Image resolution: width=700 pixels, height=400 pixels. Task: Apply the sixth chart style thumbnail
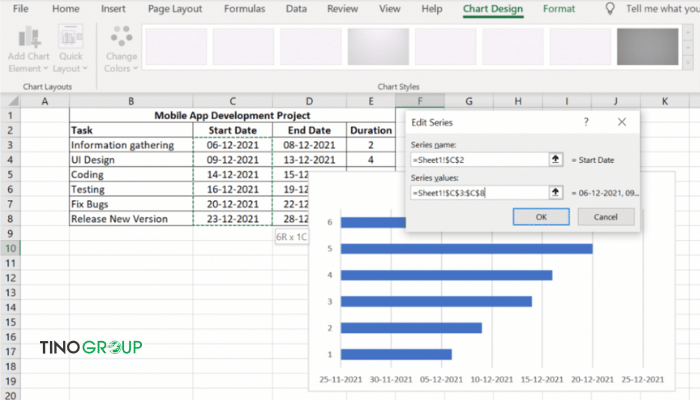[x=513, y=46]
